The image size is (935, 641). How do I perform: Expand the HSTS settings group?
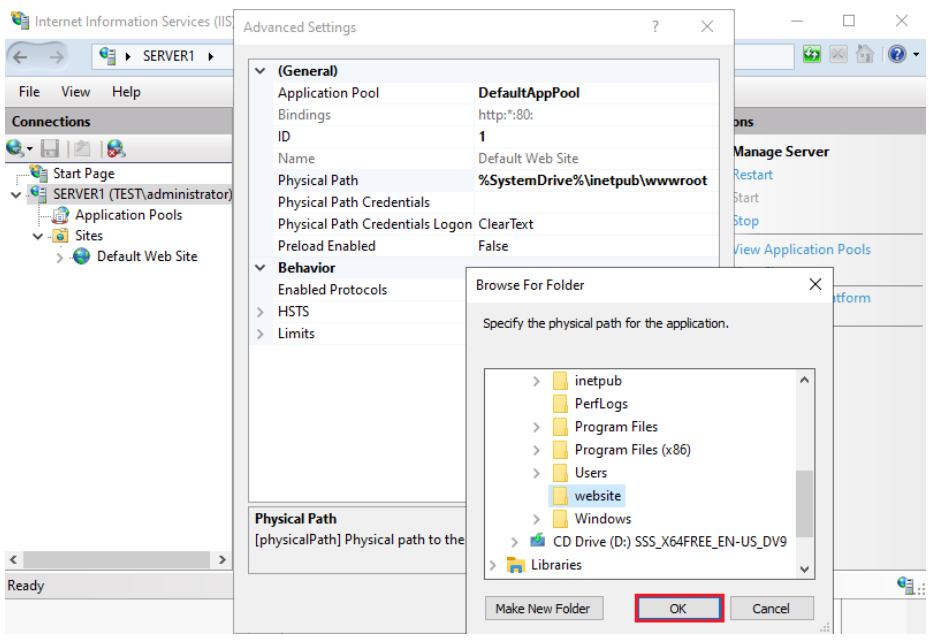click(262, 312)
